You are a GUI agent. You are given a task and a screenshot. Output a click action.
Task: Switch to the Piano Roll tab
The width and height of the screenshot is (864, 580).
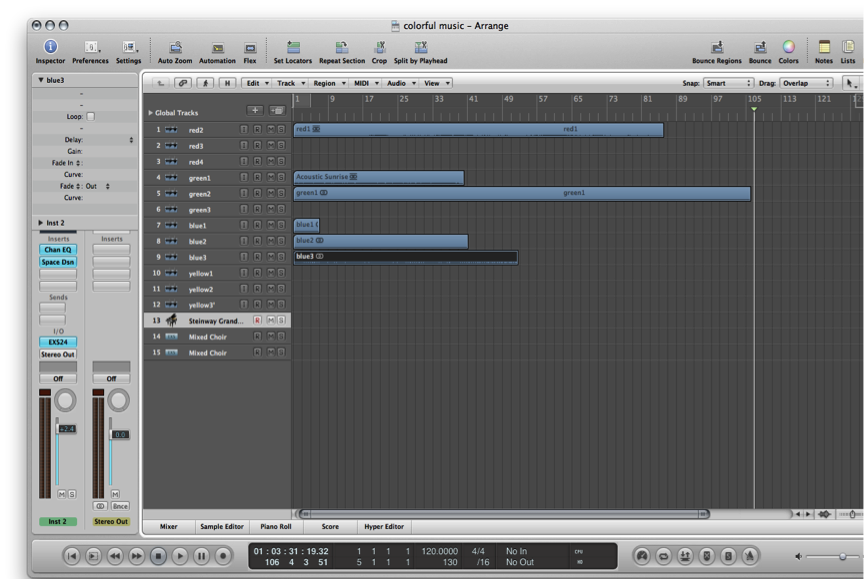(x=276, y=526)
